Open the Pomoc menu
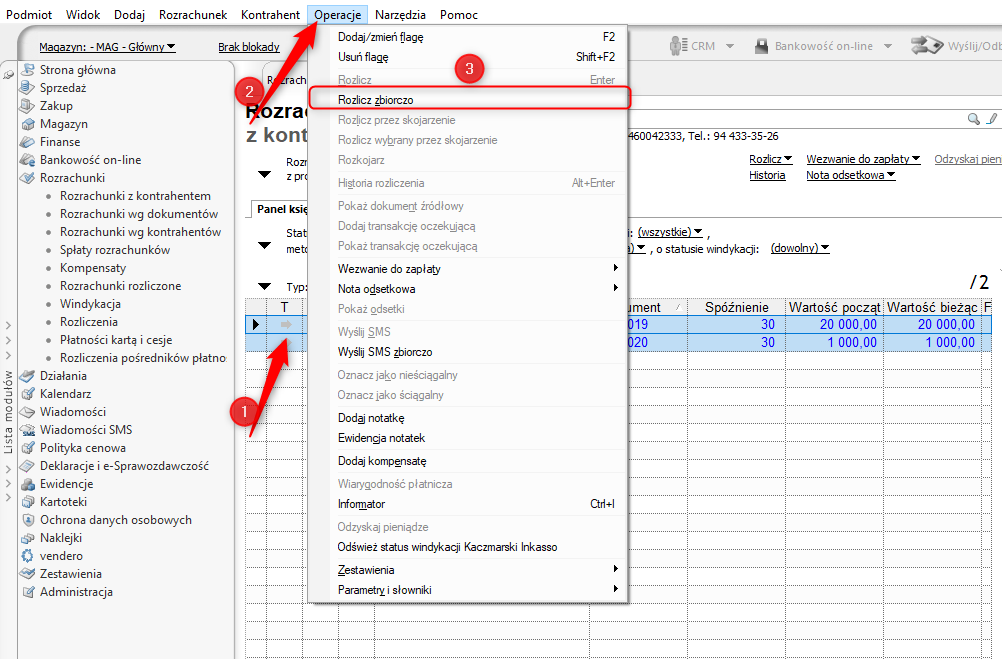 [459, 15]
